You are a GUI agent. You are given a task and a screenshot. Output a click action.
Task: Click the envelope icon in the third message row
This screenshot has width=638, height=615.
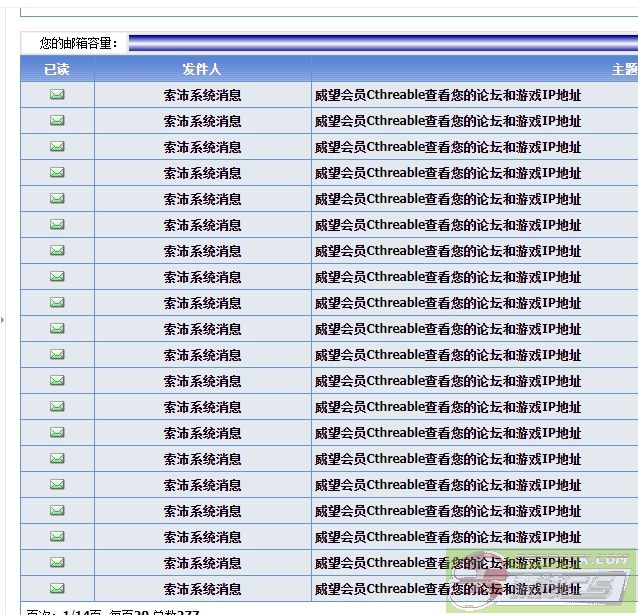point(57,147)
